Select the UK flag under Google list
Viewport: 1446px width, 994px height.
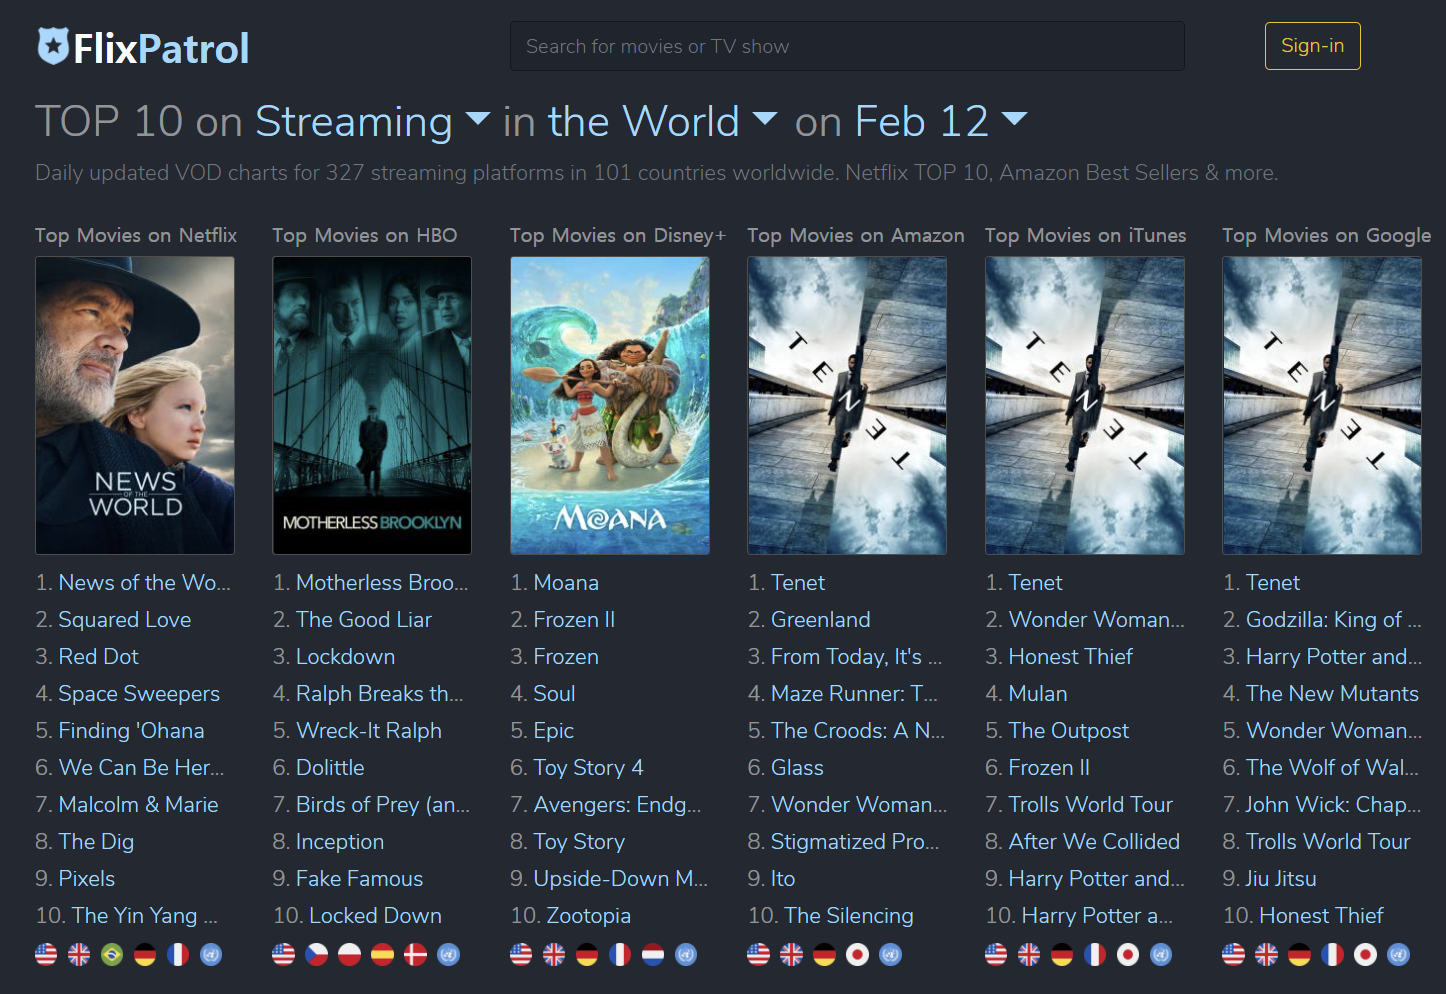point(1266,954)
